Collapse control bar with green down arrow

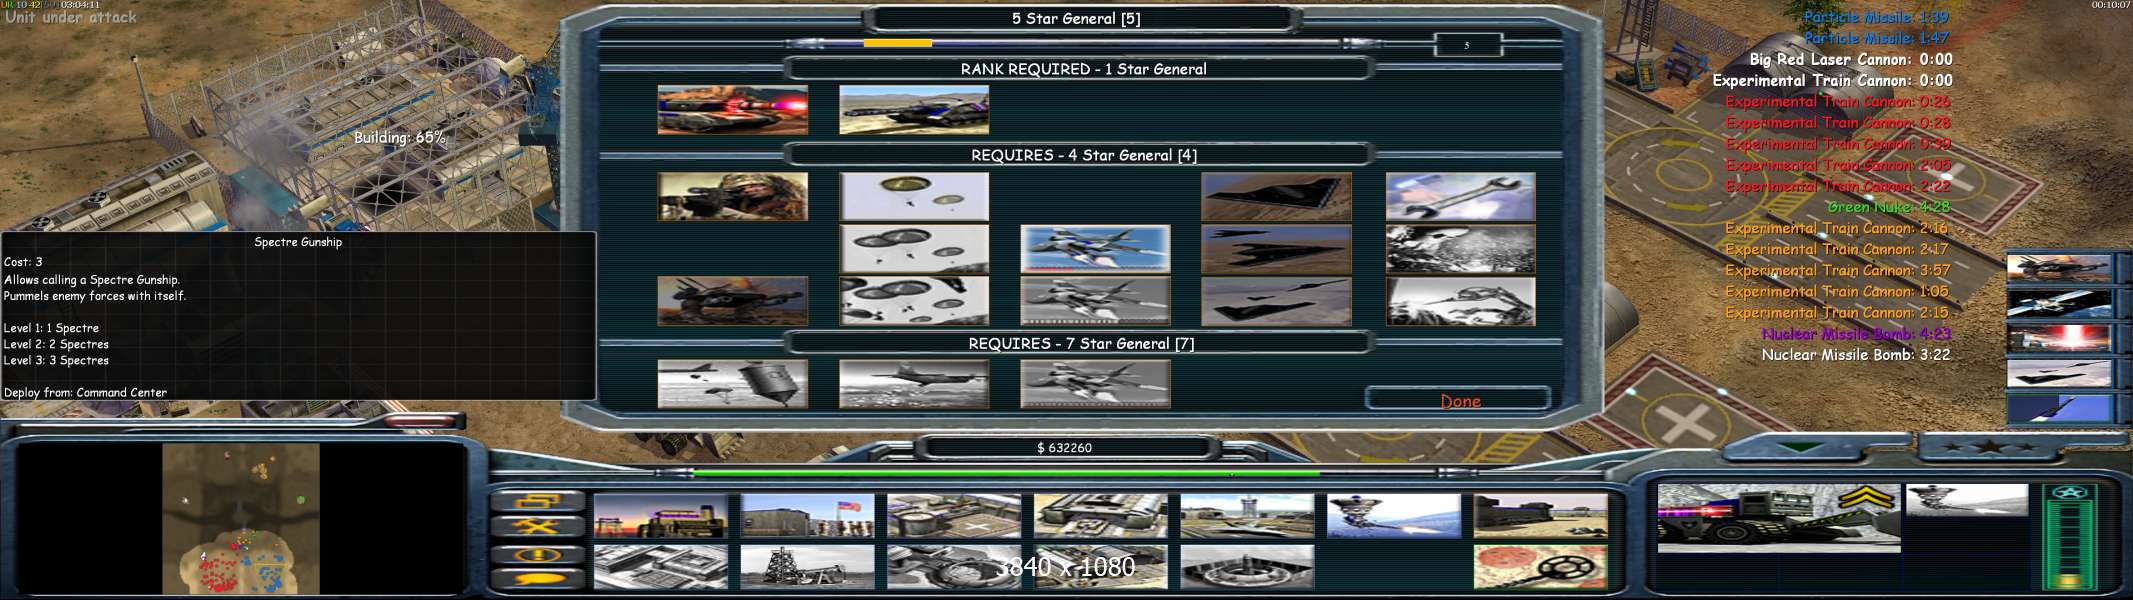coord(1800,447)
